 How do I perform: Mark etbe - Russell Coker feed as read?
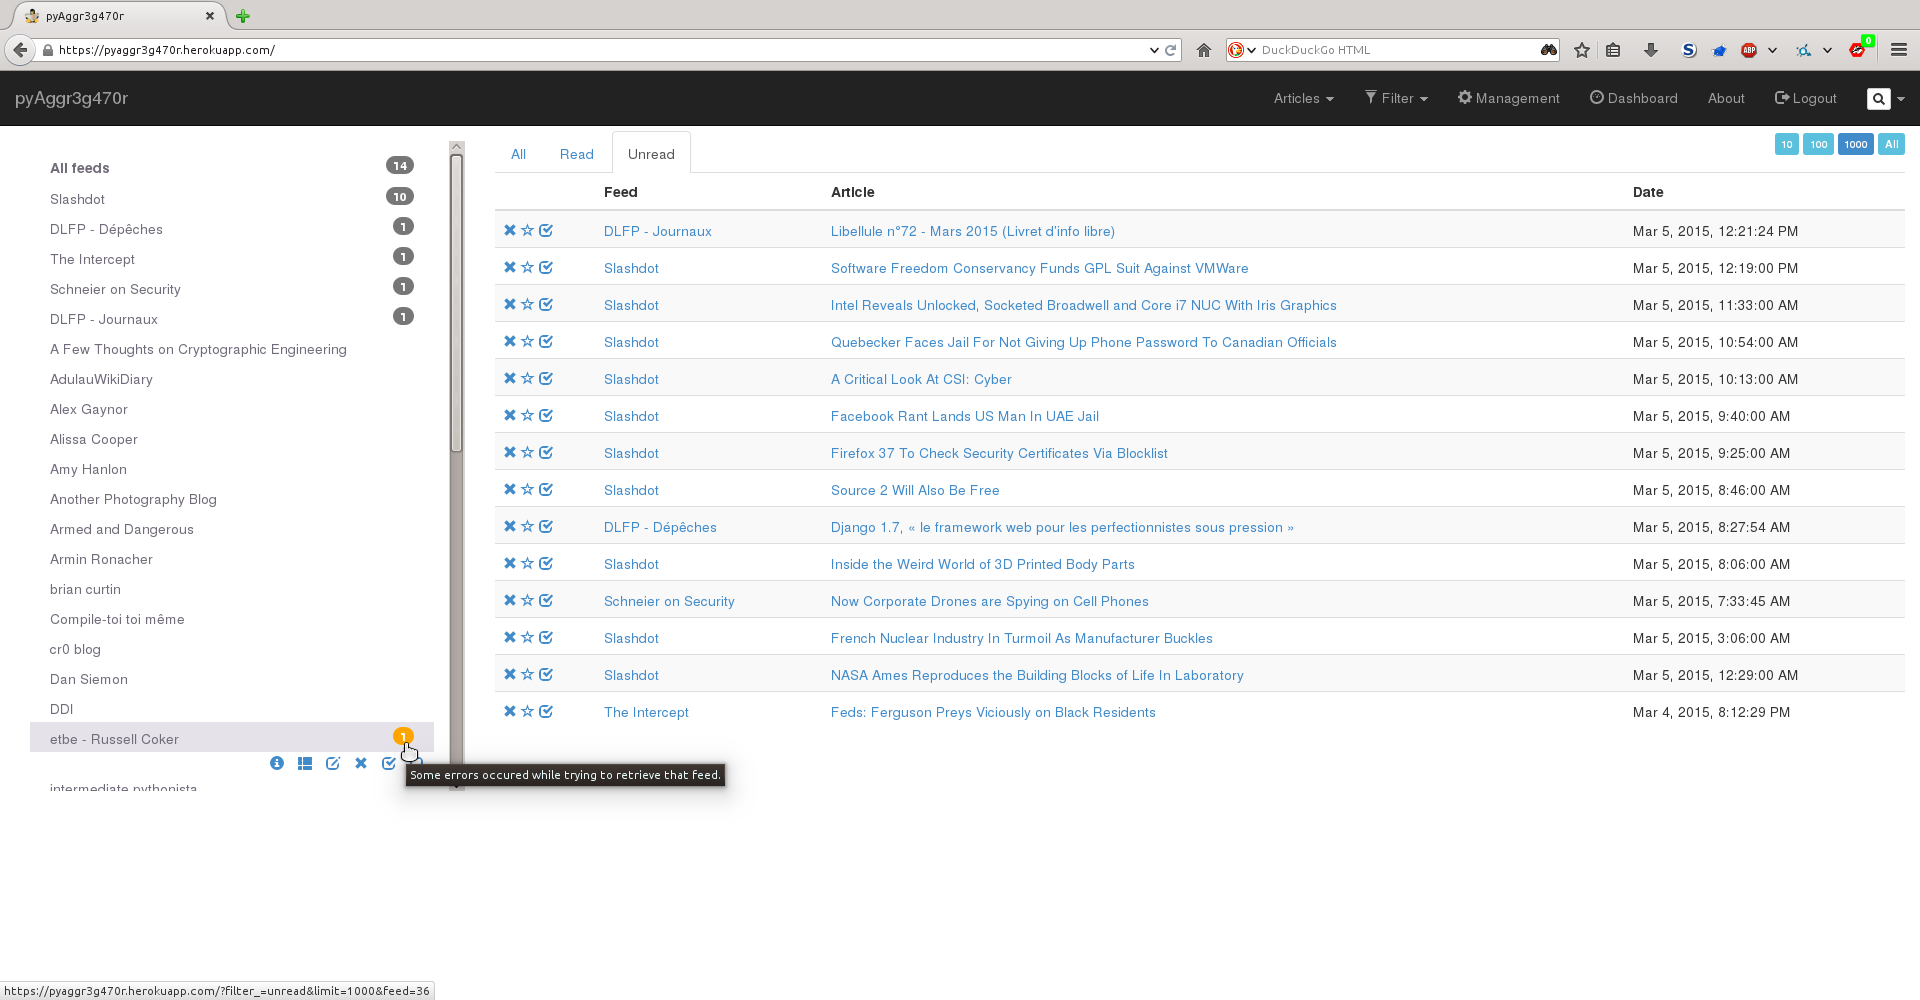(389, 763)
